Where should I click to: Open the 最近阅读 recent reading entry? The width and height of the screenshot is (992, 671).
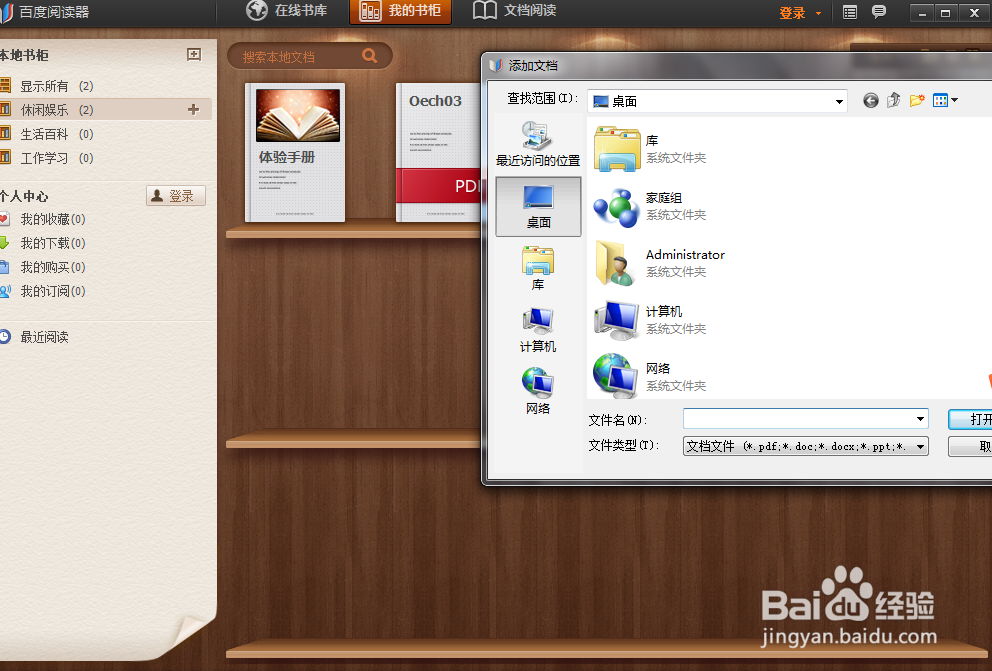click(44, 337)
